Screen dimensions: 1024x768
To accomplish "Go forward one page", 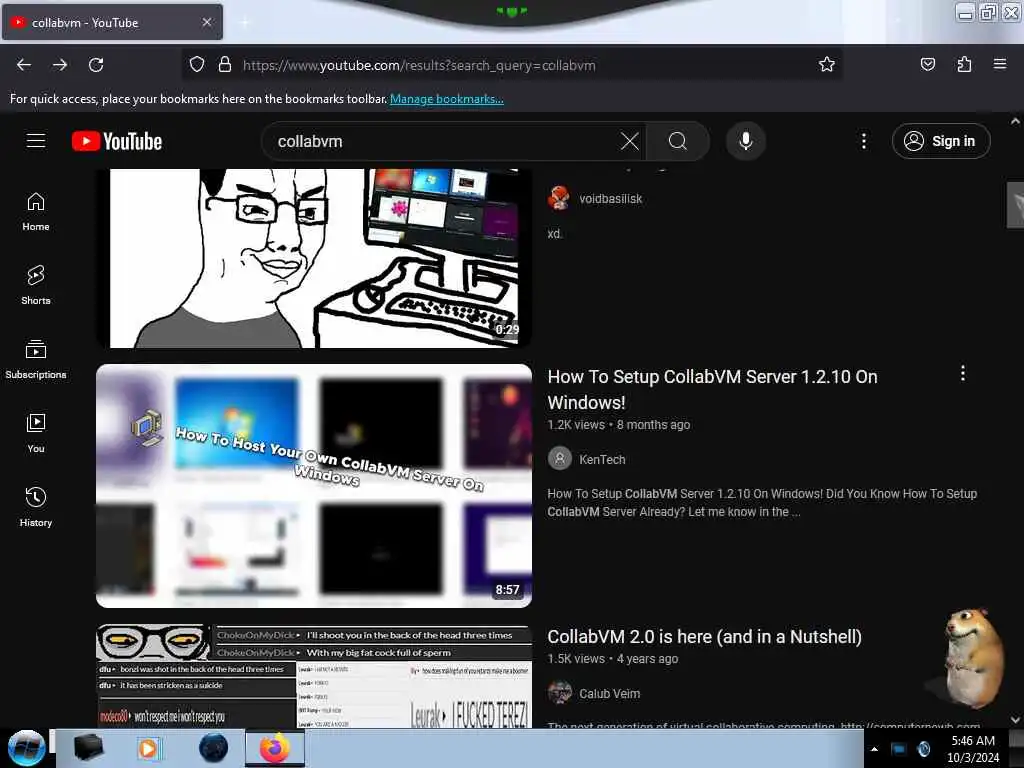I will pyautogui.click(x=60, y=65).
